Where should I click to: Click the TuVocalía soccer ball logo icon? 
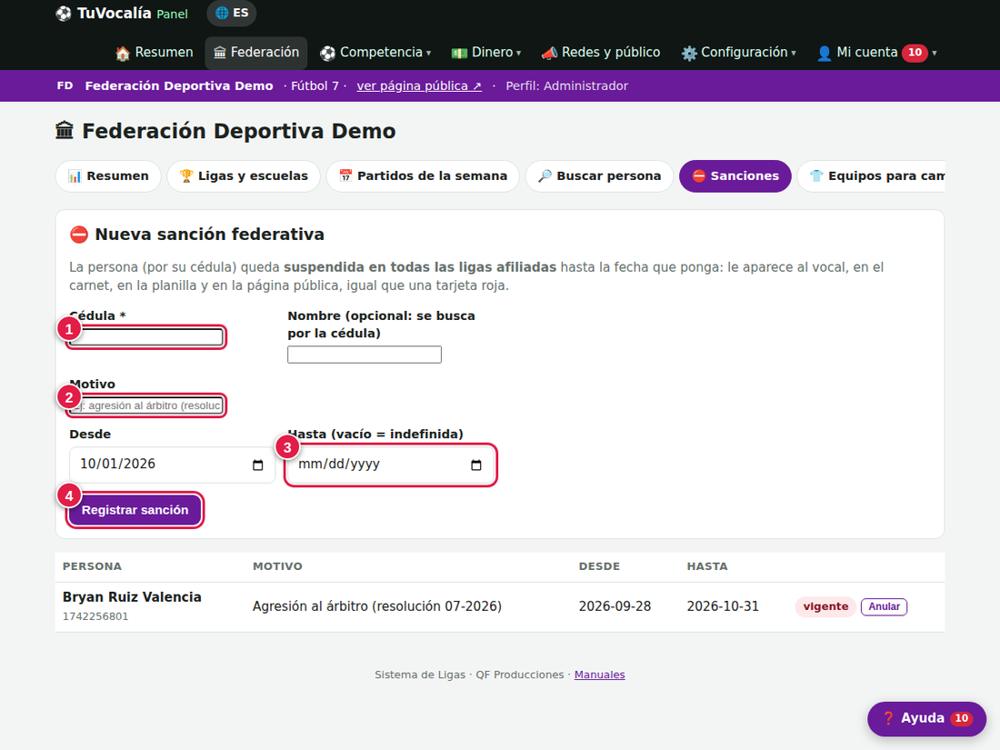tap(63, 13)
